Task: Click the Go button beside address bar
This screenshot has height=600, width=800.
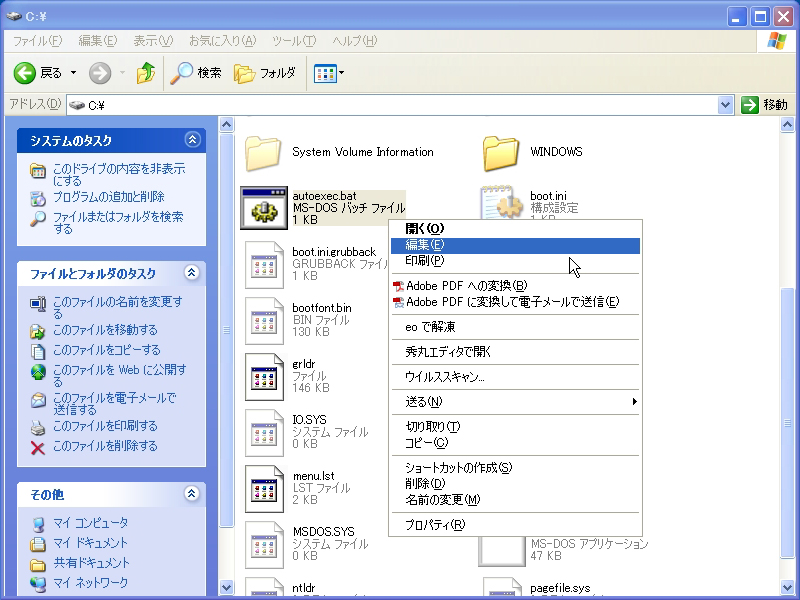Action: click(x=765, y=104)
